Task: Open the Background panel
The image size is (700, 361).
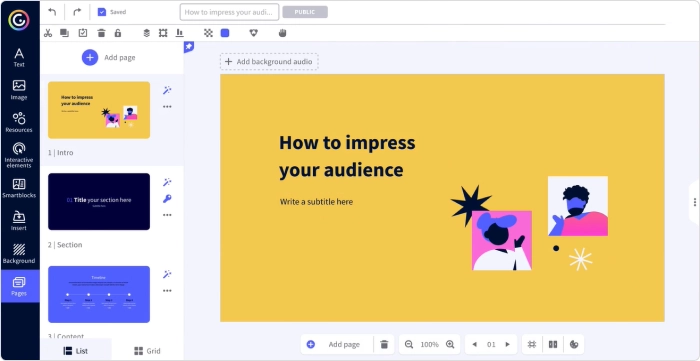Action: (x=19, y=253)
